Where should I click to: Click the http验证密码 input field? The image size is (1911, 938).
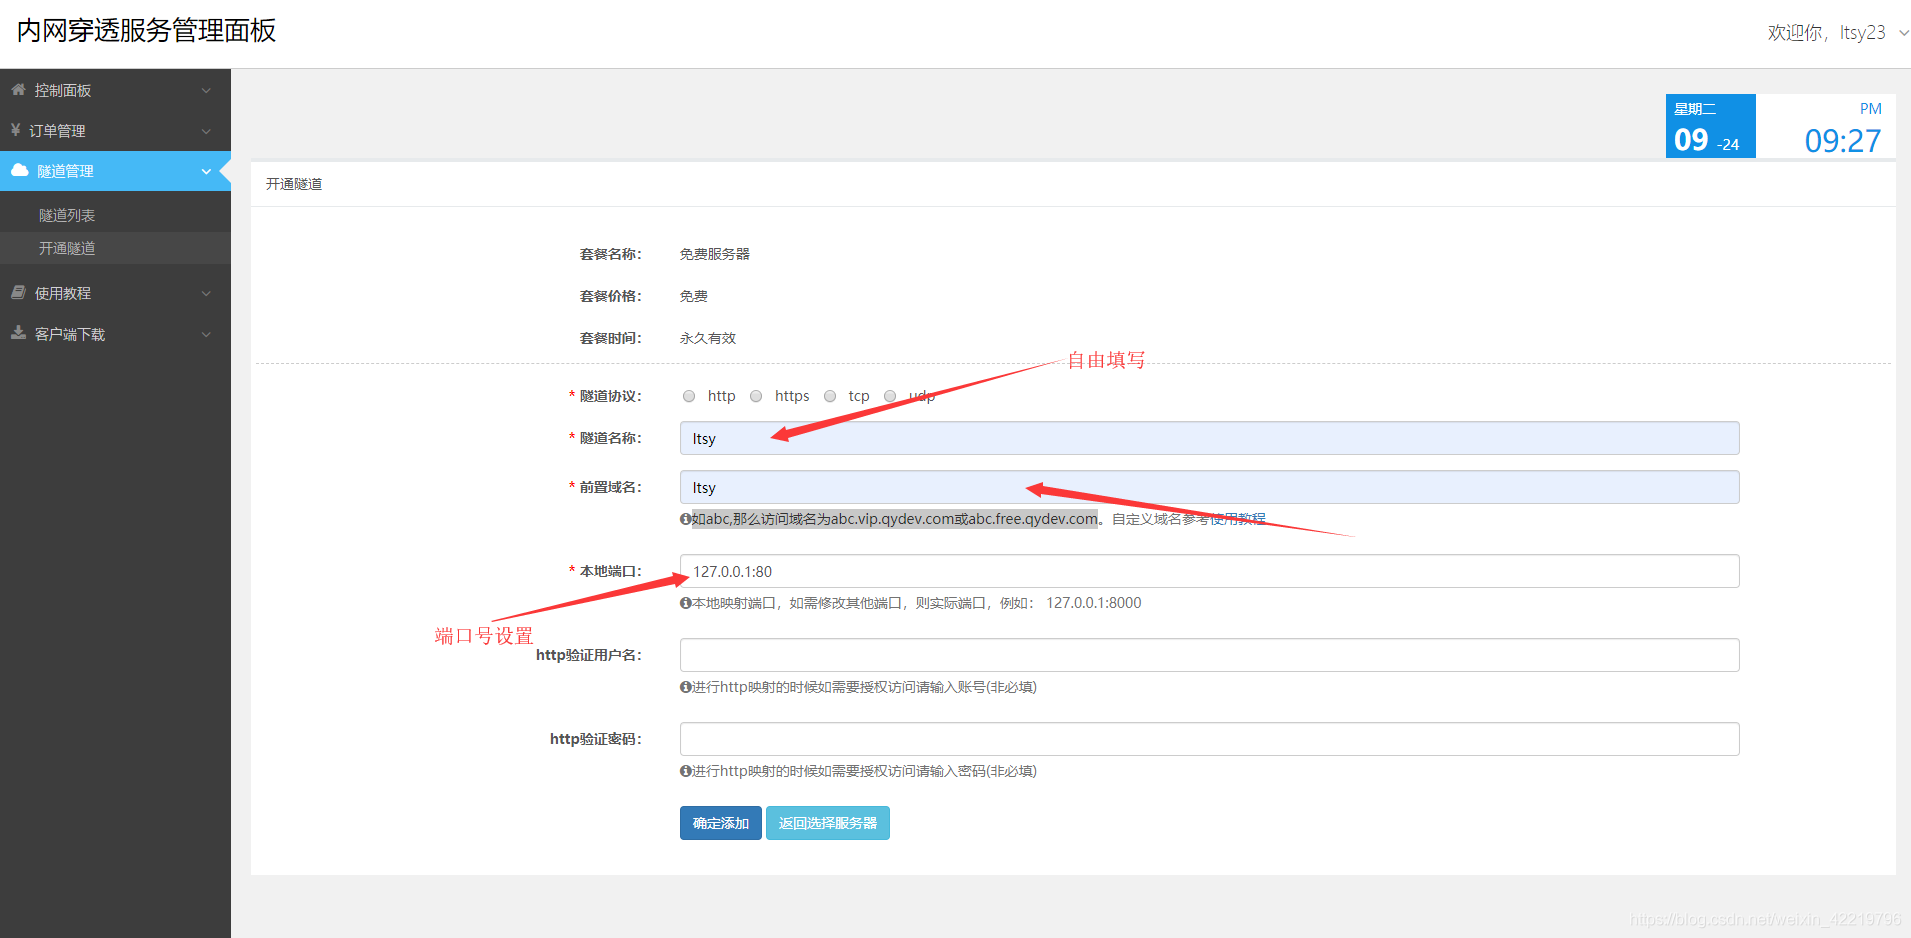[x=1209, y=739]
